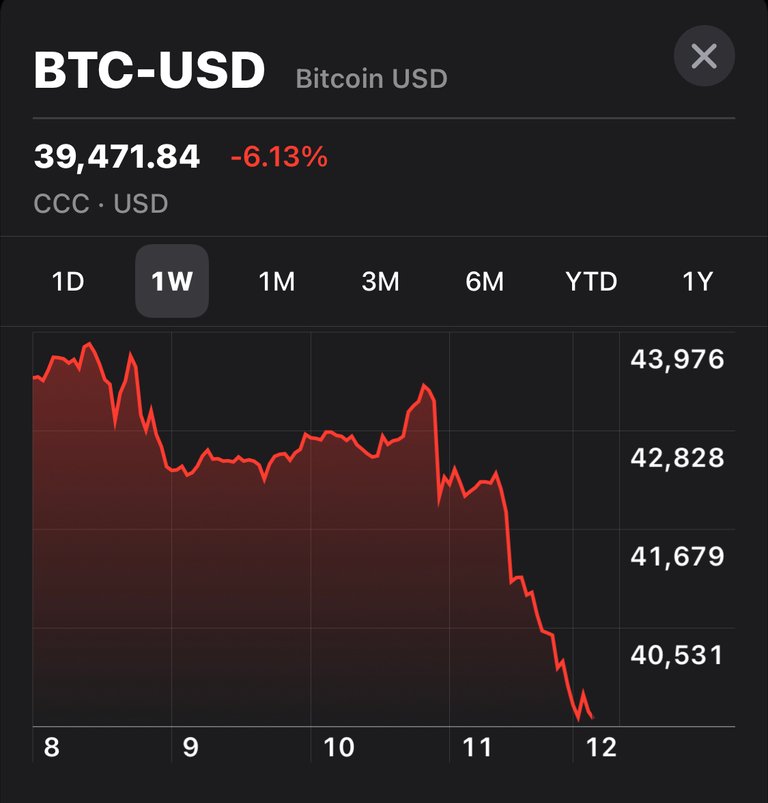The width and height of the screenshot is (768, 803).
Task: Click the 39,471.84 current price
Action: 117,157
